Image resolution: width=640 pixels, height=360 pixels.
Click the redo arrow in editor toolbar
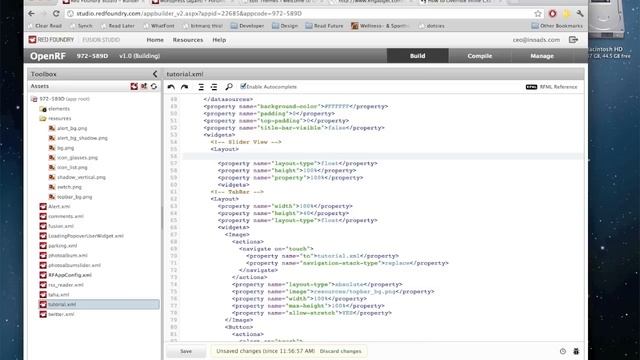184,87
